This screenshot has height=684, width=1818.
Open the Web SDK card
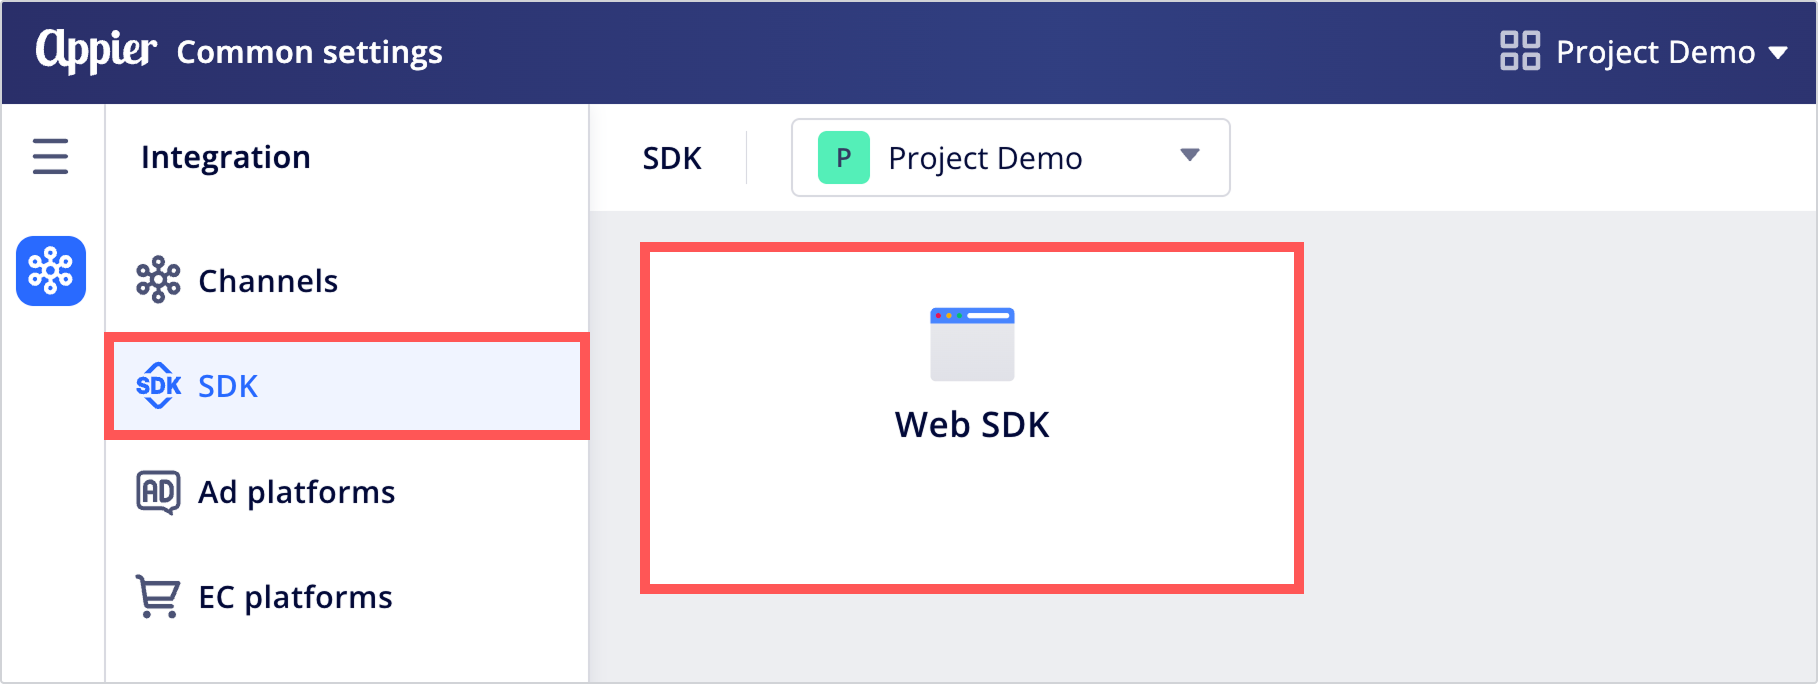[972, 418]
